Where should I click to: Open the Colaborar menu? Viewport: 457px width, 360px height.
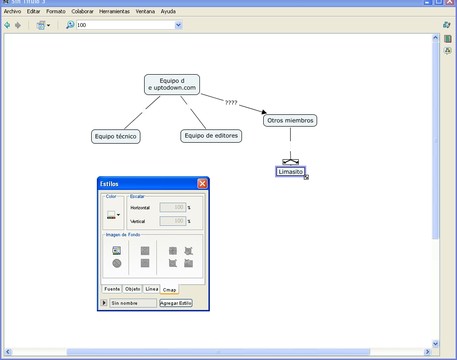click(x=82, y=11)
